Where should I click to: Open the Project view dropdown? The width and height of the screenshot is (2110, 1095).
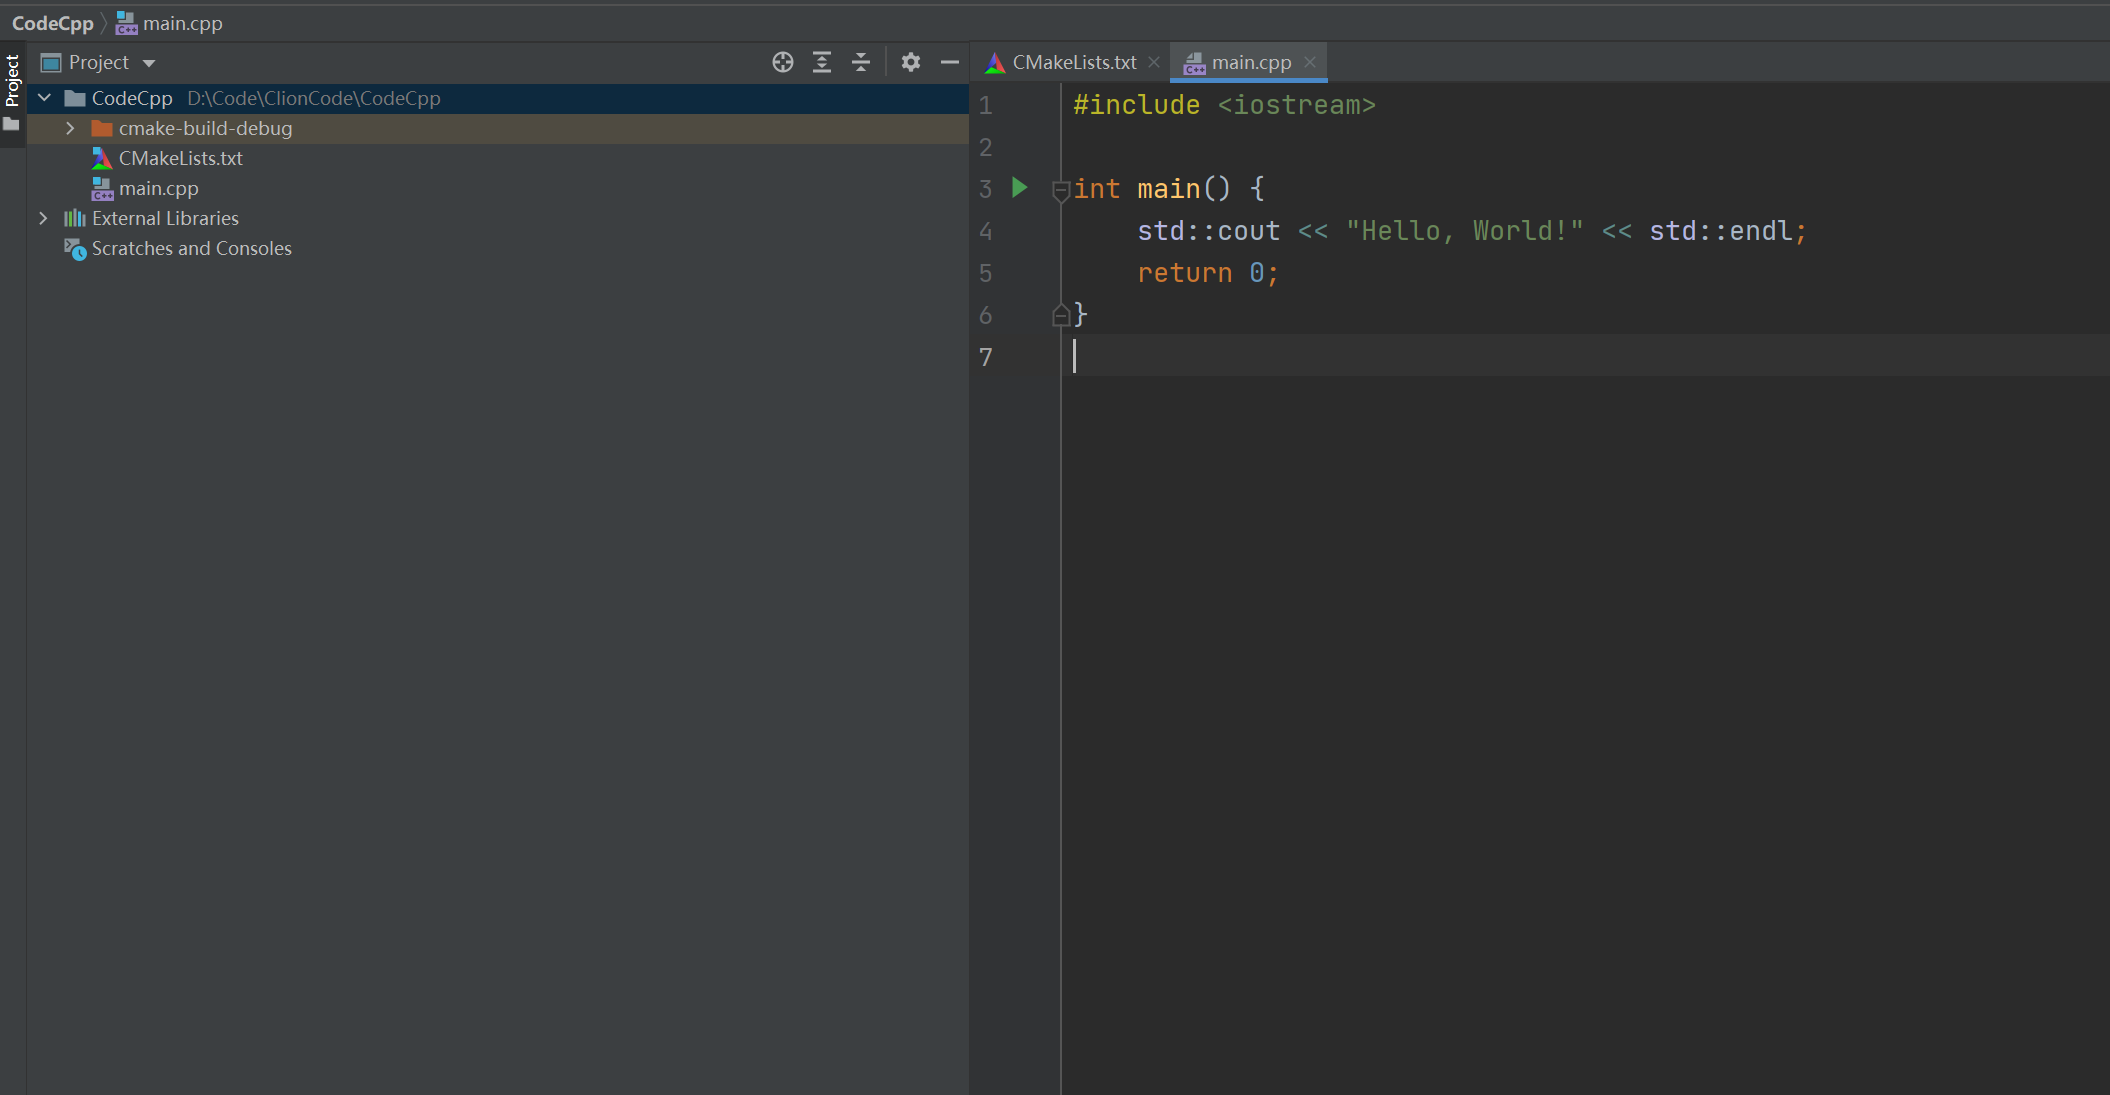pyautogui.click(x=98, y=62)
